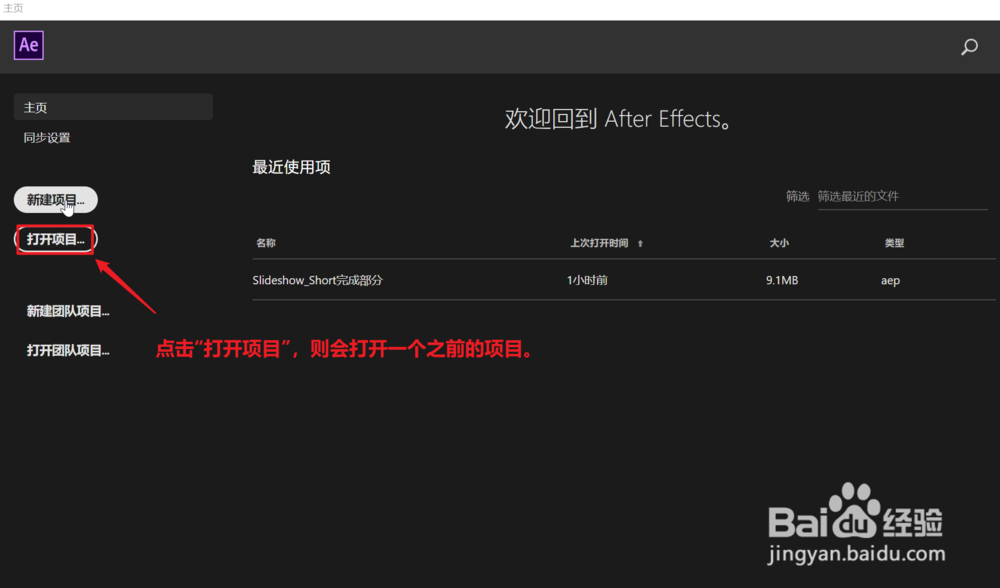This screenshot has width=1000, height=588.
Task: Choose 新建团队项目 option
Action: (68, 311)
